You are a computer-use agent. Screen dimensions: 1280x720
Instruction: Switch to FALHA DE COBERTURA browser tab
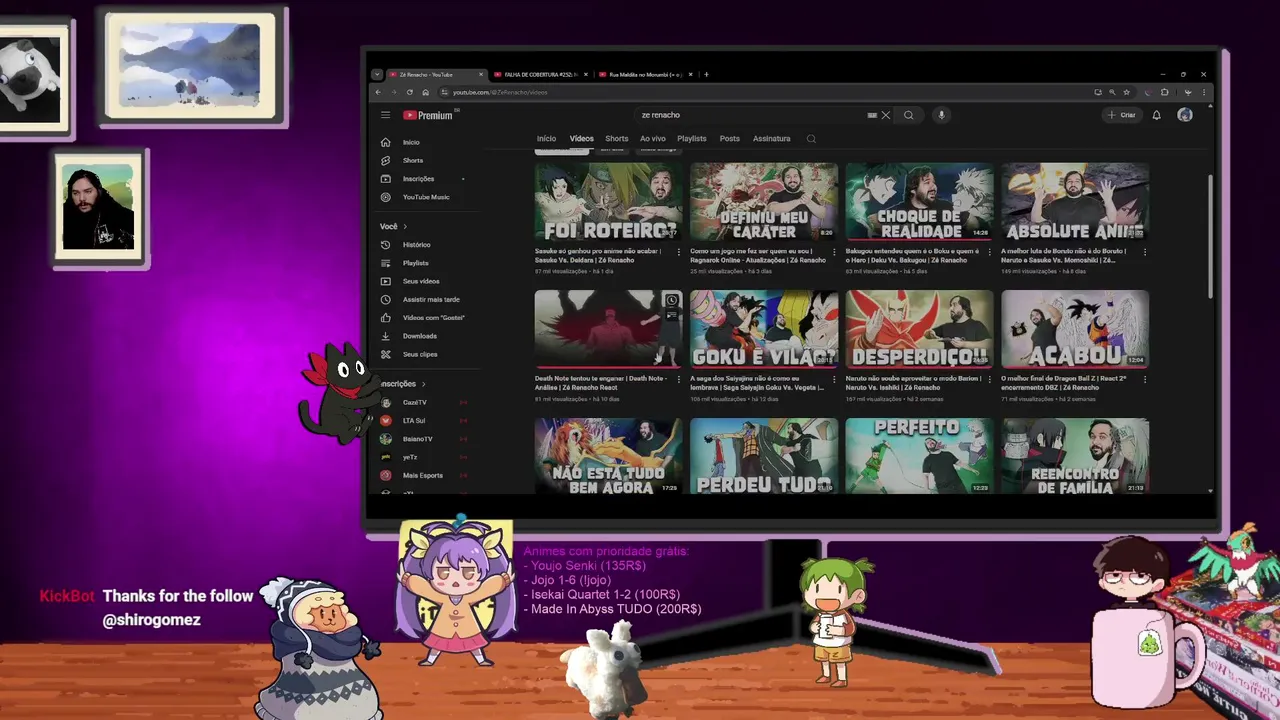click(x=540, y=75)
